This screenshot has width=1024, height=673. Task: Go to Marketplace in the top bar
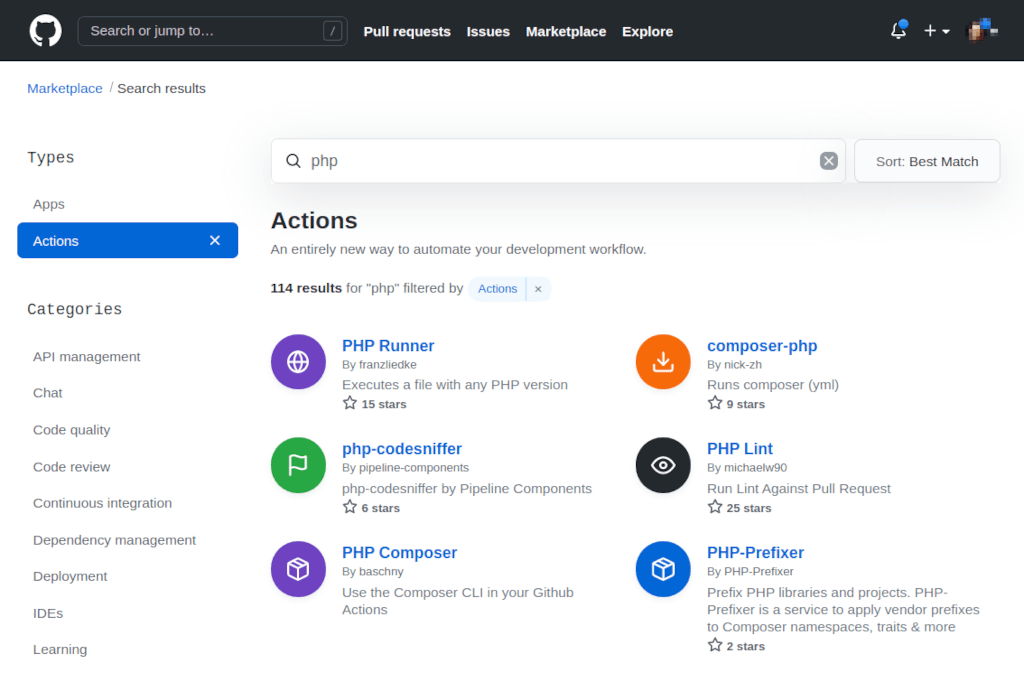(566, 31)
